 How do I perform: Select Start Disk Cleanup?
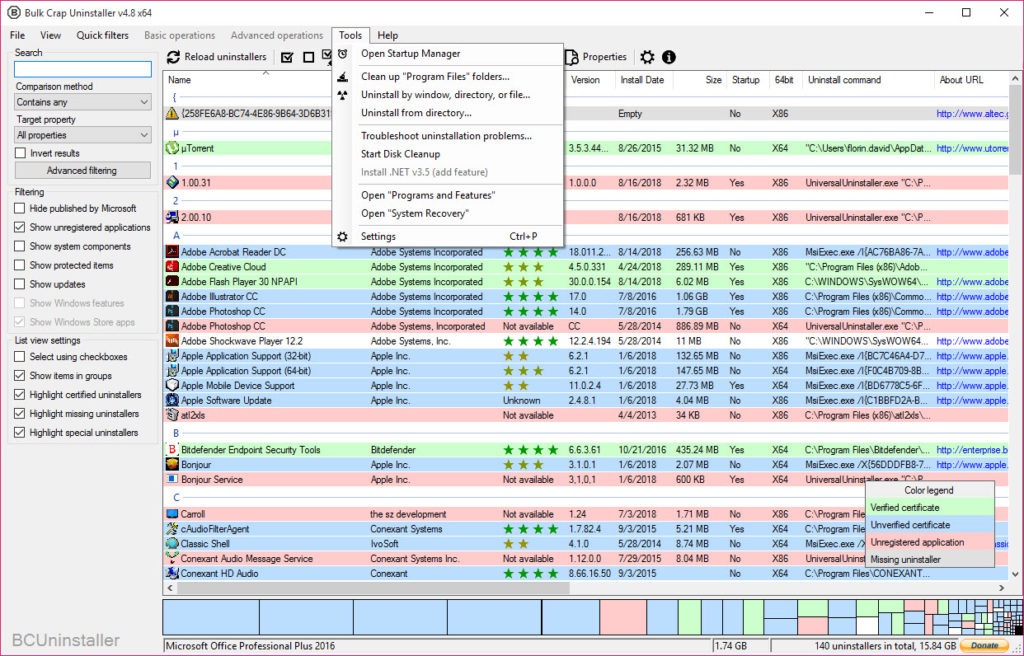(x=400, y=154)
